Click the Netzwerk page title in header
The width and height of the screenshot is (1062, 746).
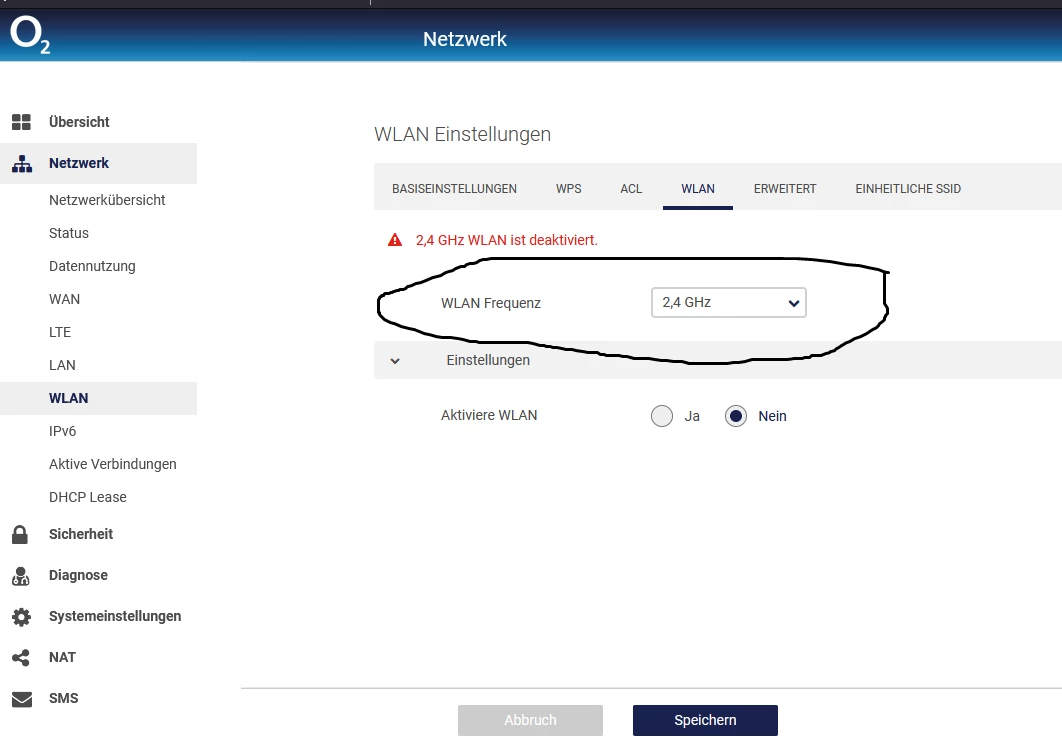pyautogui.click(x=465, y=39)
